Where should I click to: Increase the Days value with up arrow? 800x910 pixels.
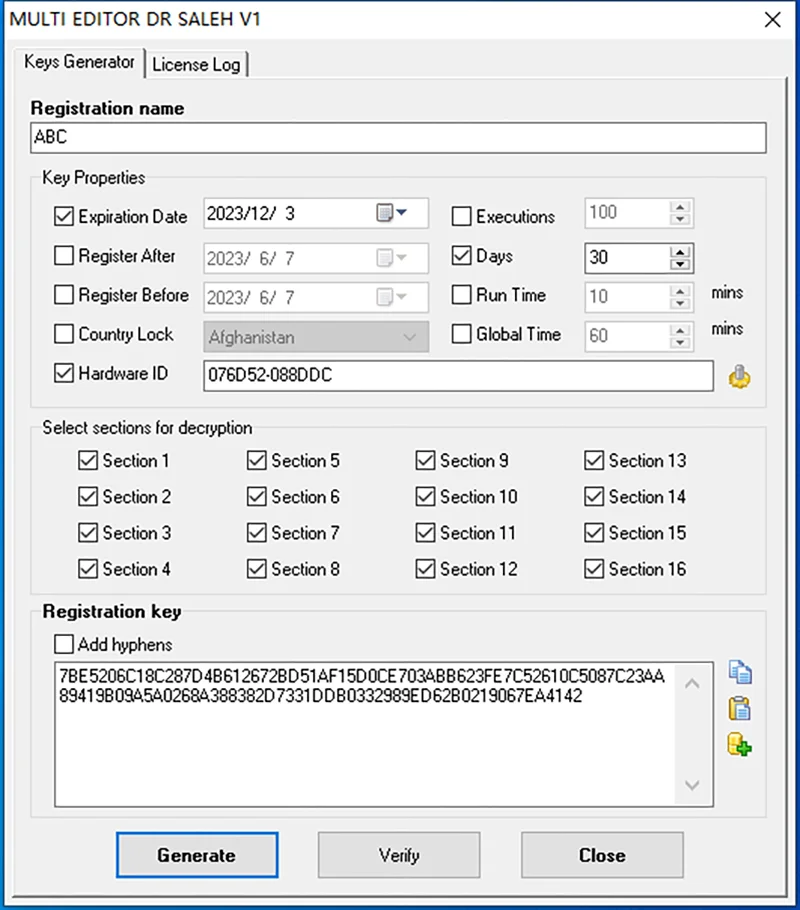click(680, 252)
